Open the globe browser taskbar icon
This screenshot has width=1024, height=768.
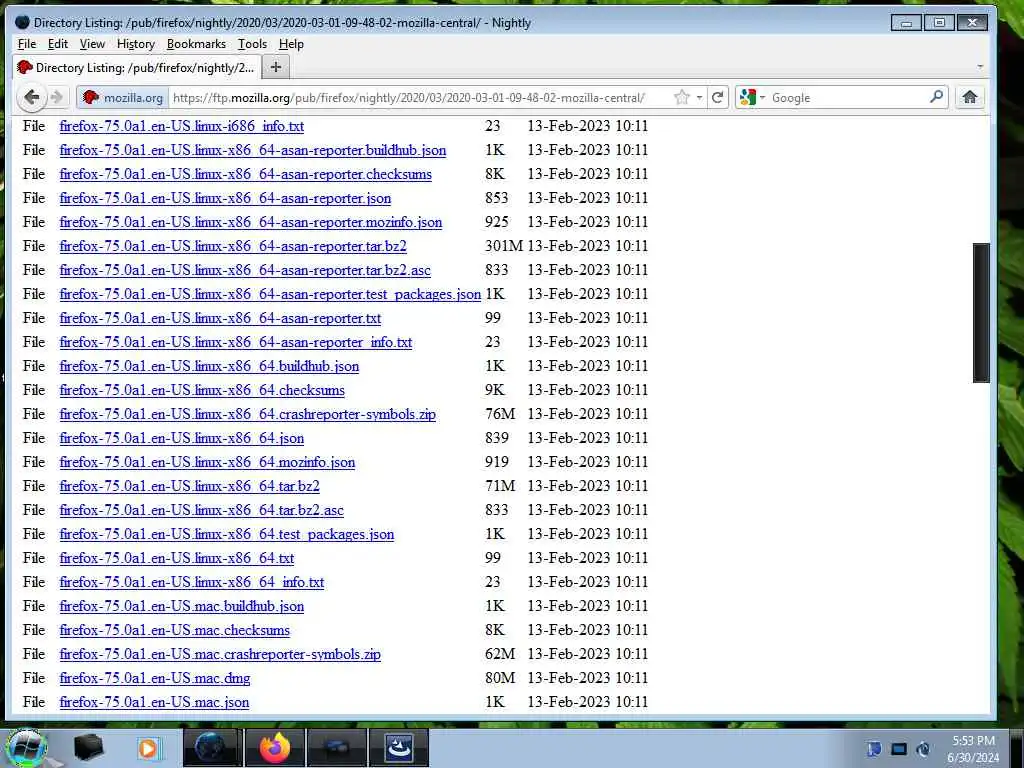click(212, 748)
